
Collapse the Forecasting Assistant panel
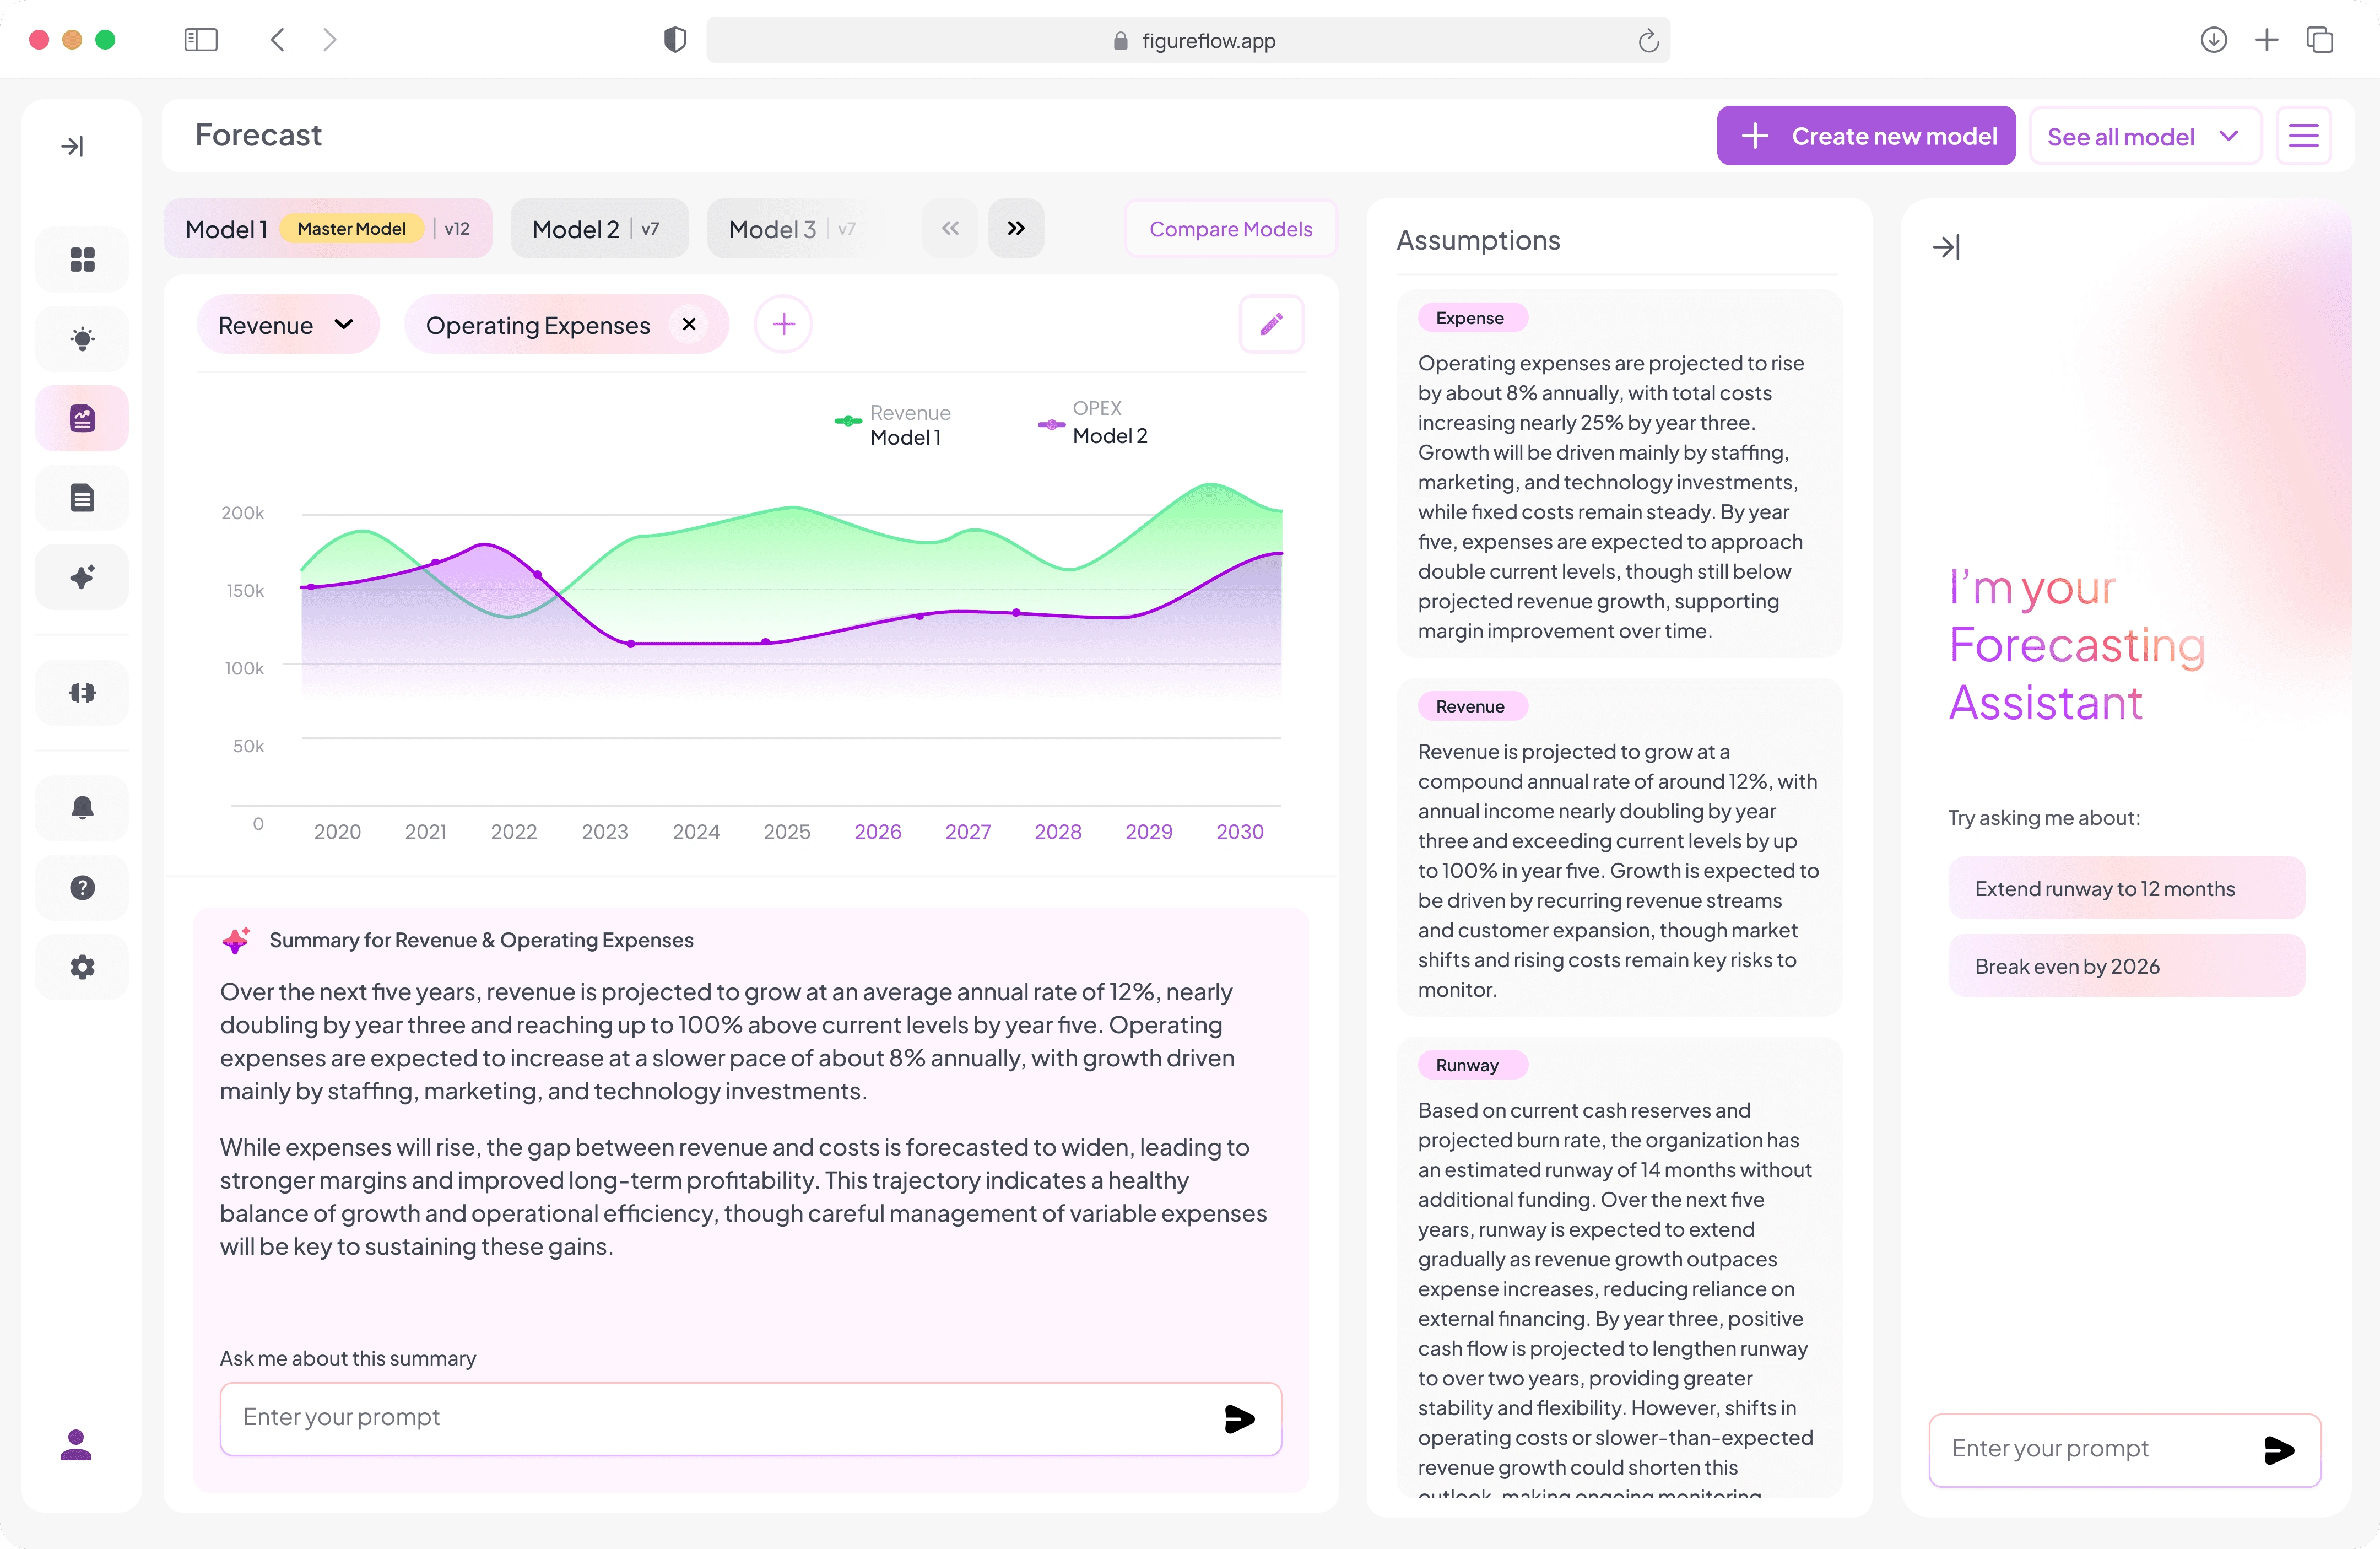point(1946,247)
